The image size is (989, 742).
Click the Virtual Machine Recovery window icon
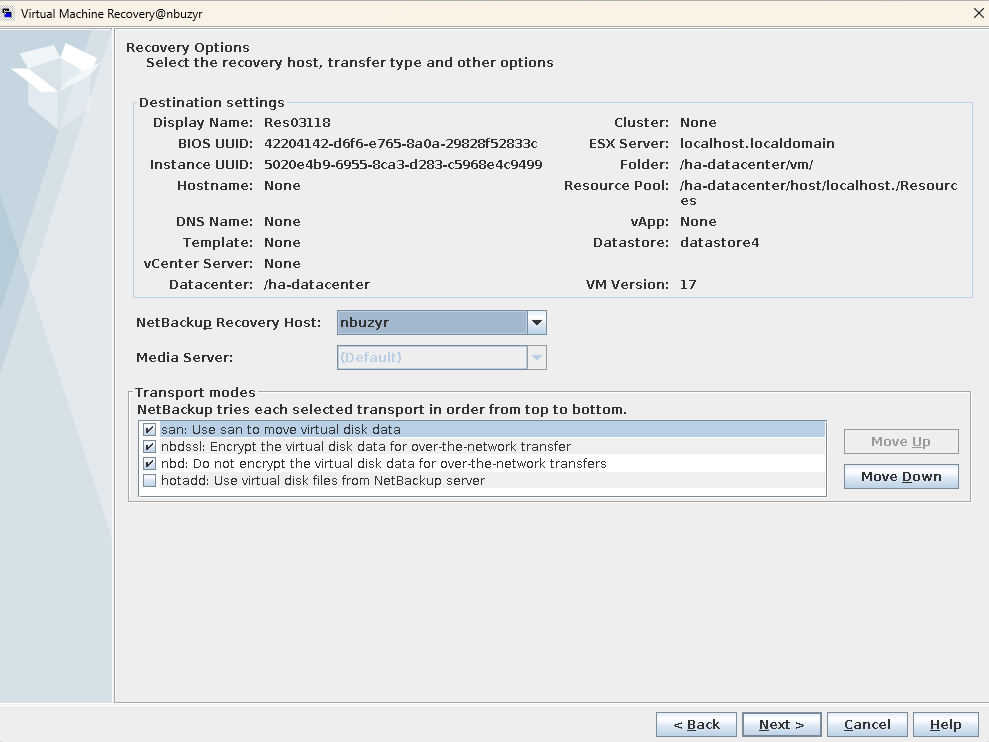coord(7,13)
